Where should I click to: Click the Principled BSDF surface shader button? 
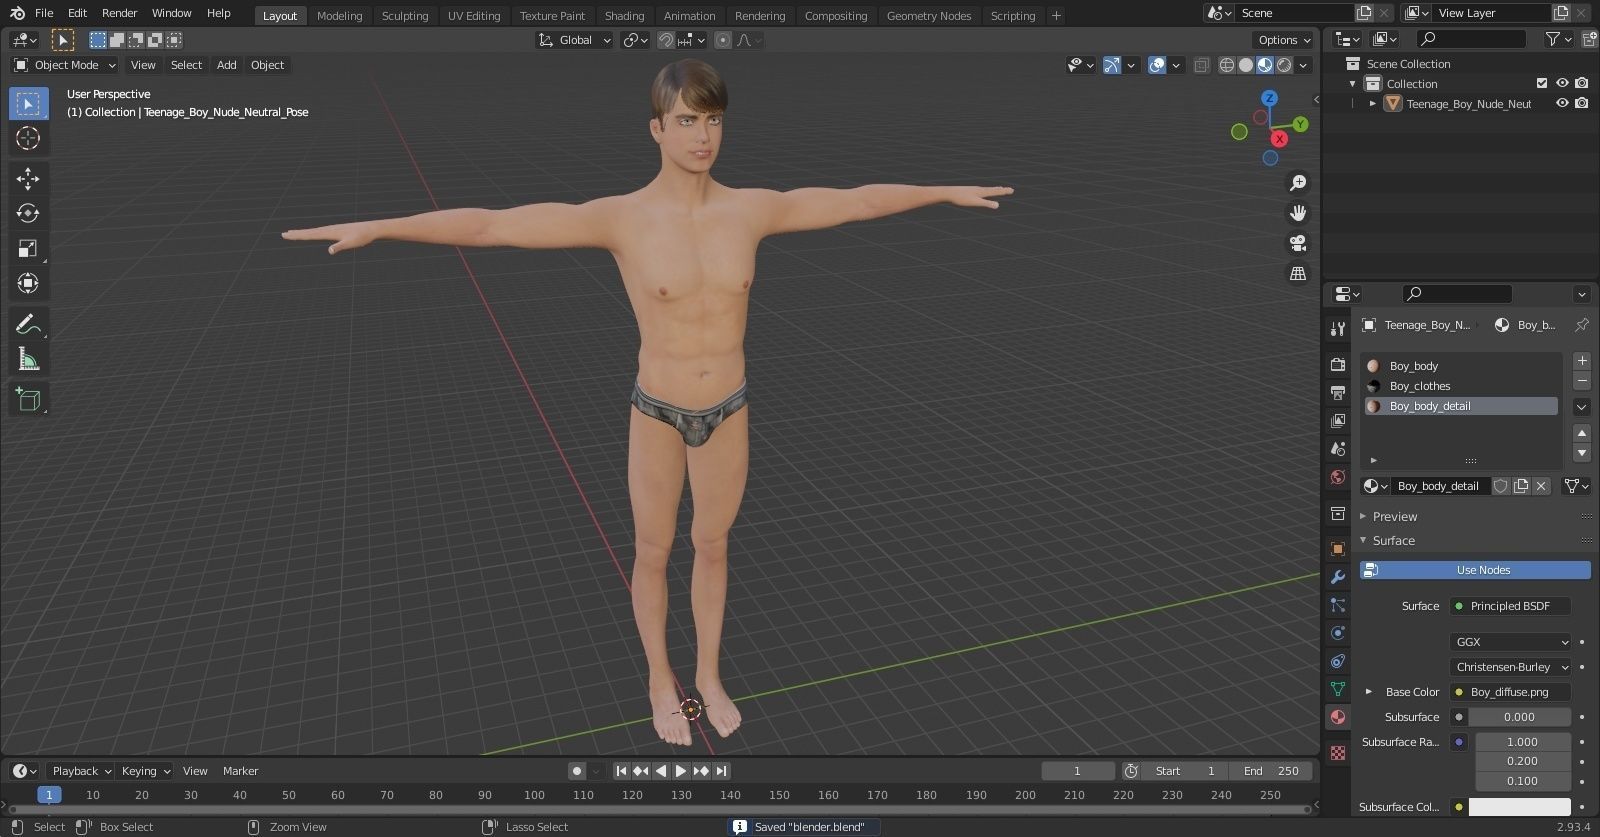[x=1510, y=606]
